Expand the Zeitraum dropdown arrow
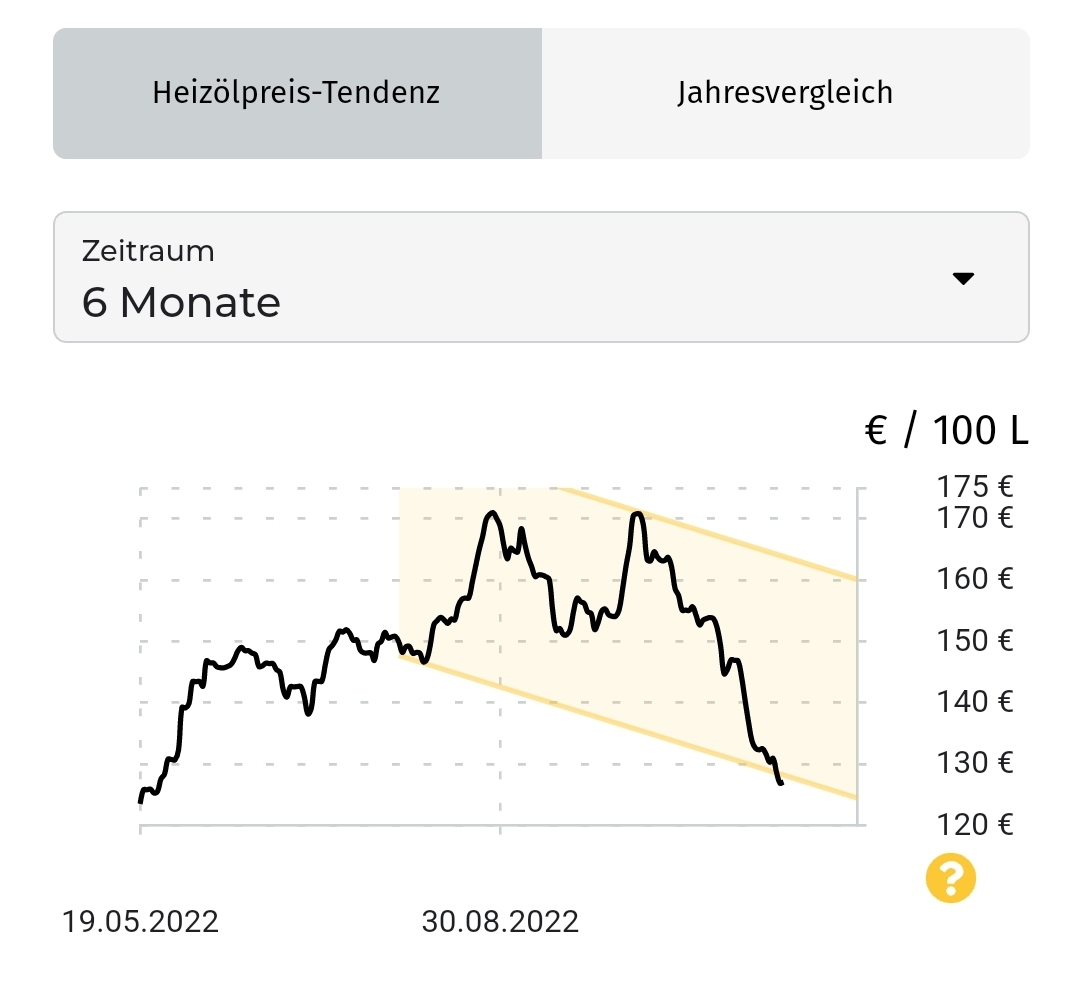 coord(963,278)
